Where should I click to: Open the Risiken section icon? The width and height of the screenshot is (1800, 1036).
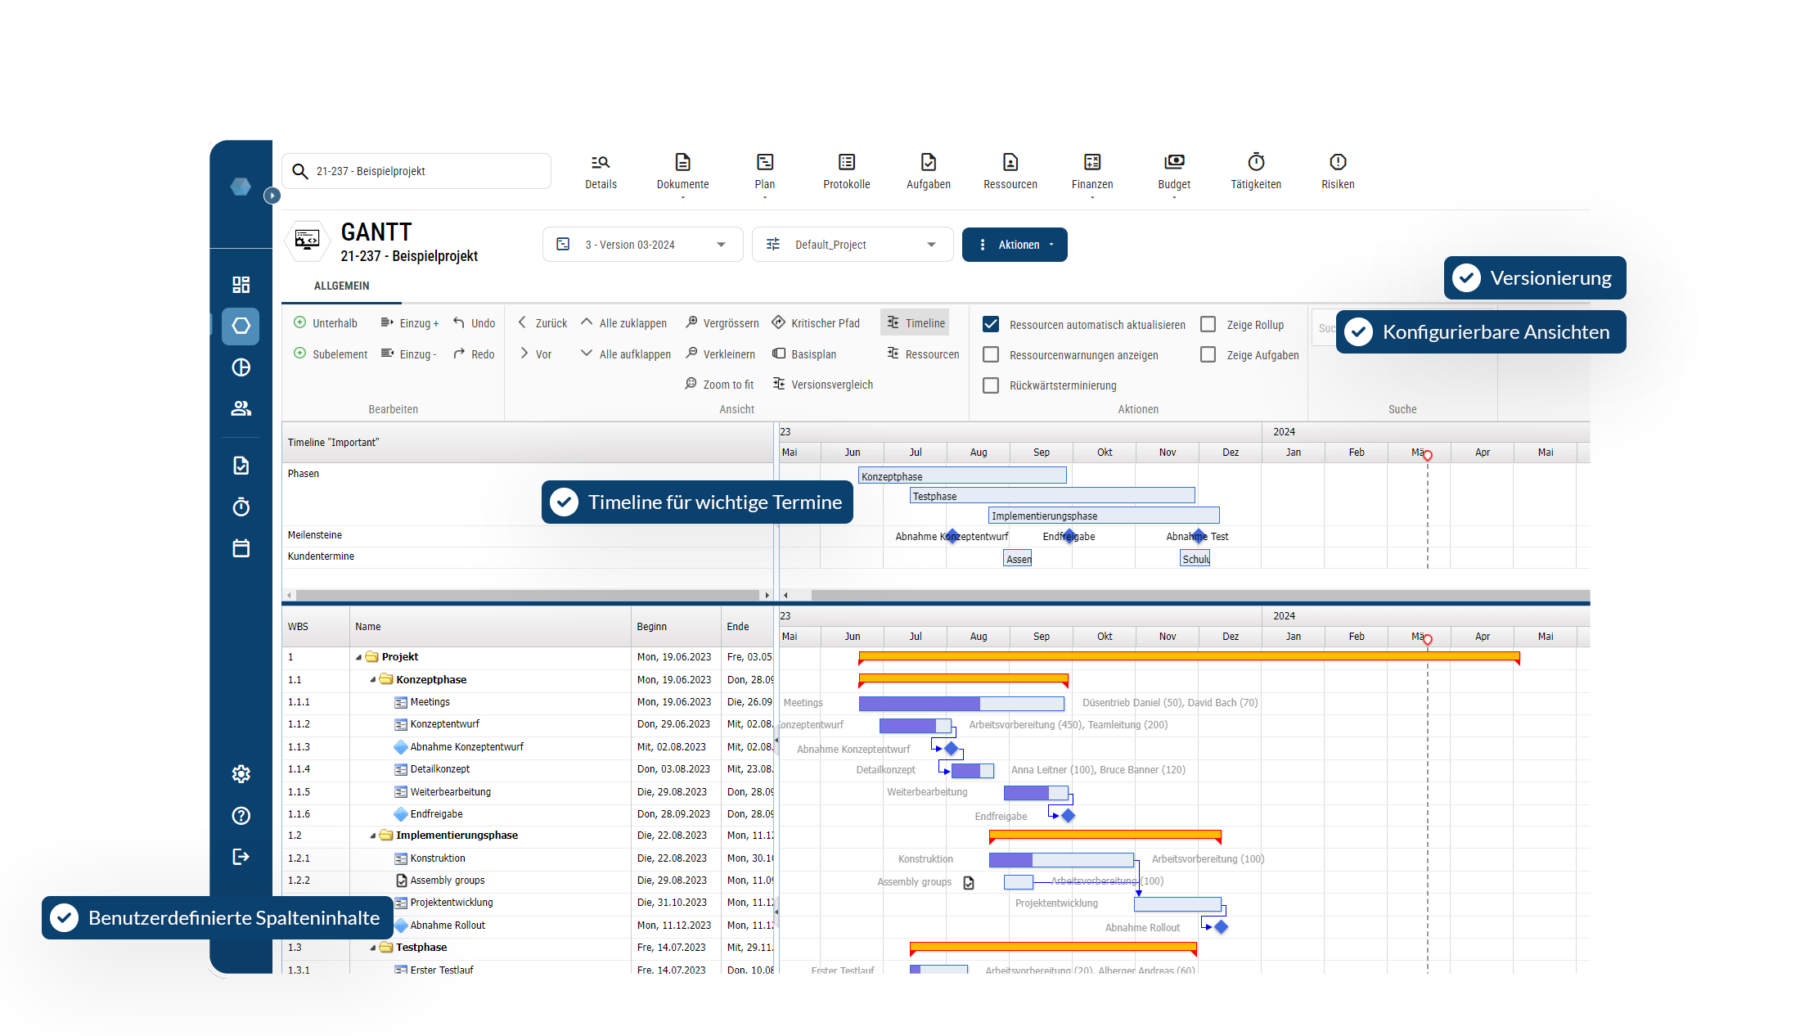(x=1337, y=162)
